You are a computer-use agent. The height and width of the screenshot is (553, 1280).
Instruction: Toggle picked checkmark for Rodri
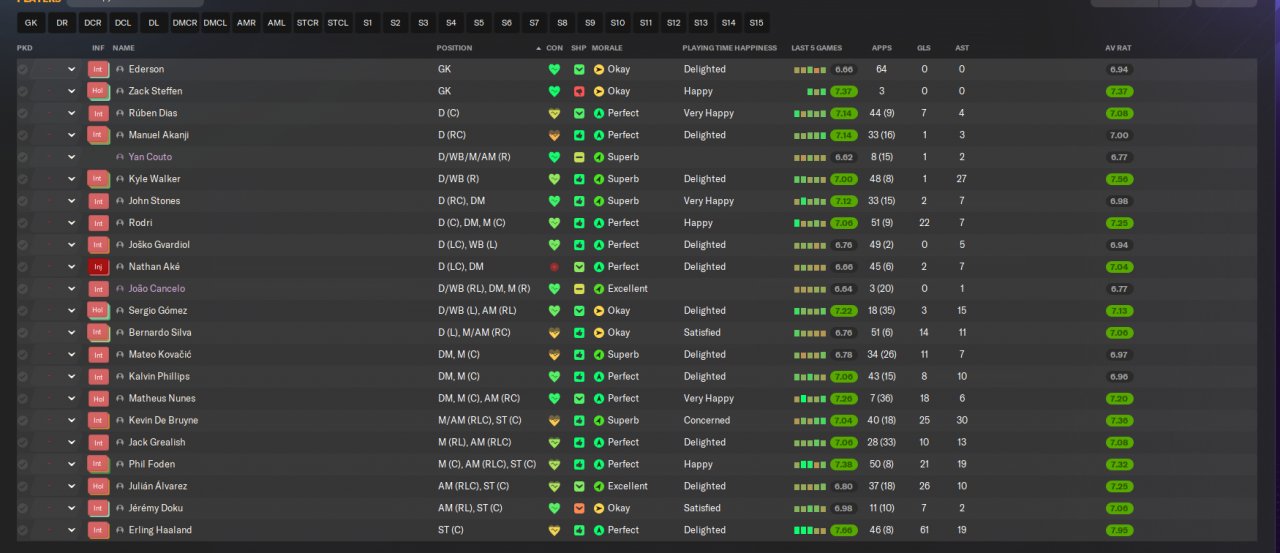point(23,223)
